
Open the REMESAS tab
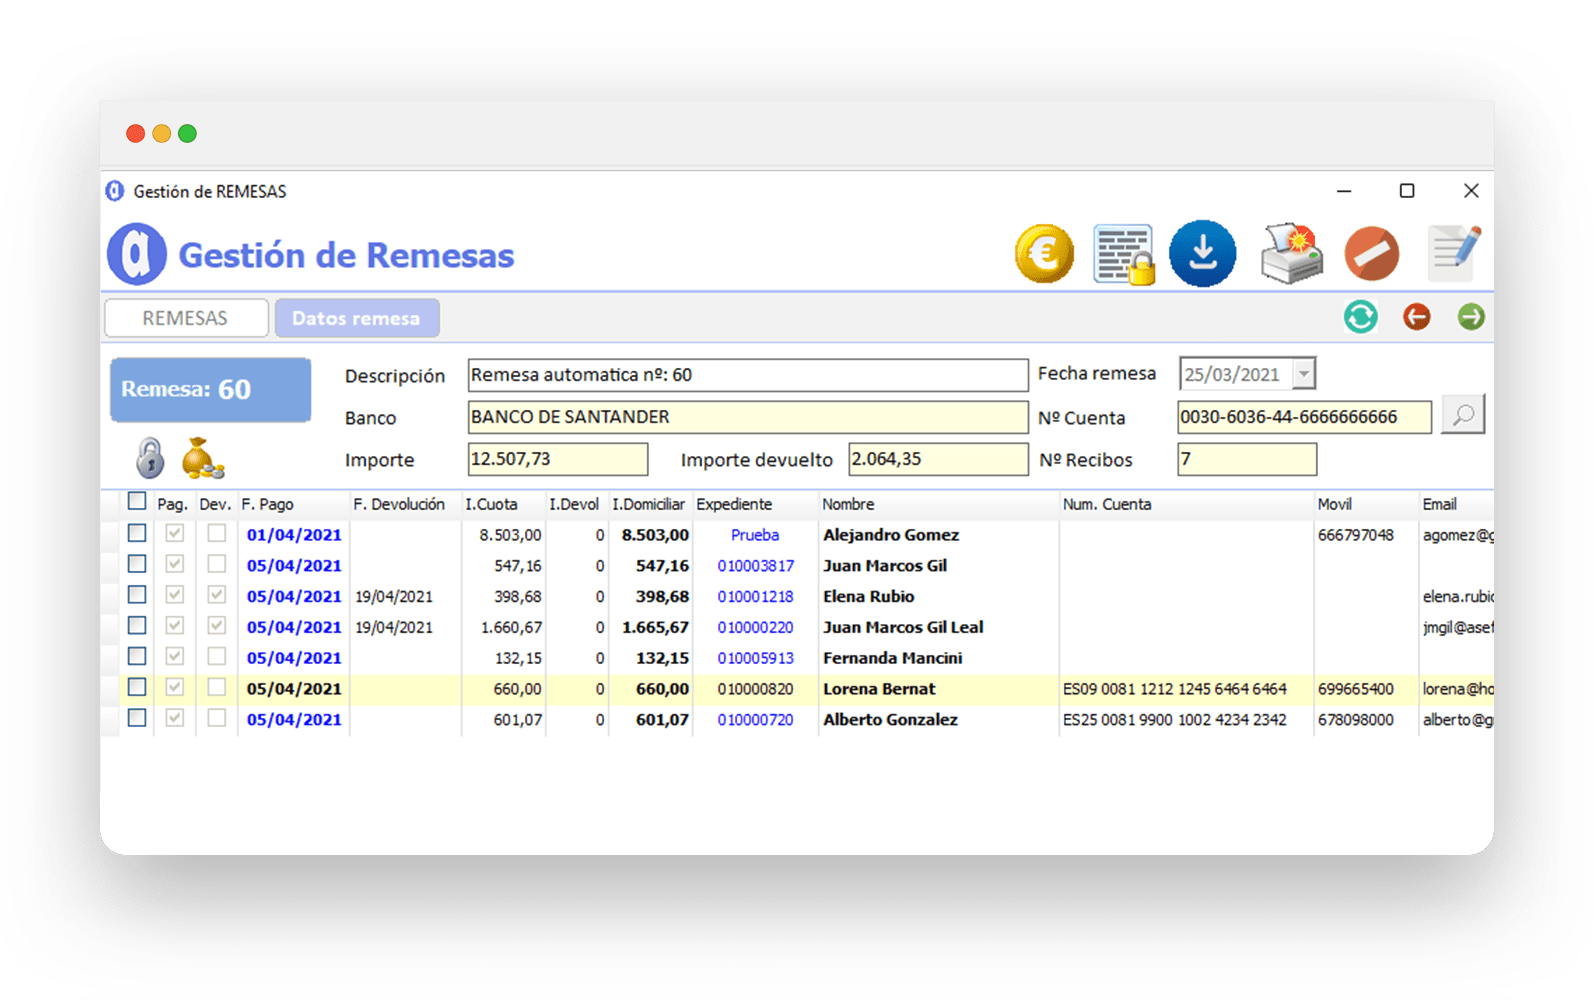pyautogui.click(x=186, y=318)
